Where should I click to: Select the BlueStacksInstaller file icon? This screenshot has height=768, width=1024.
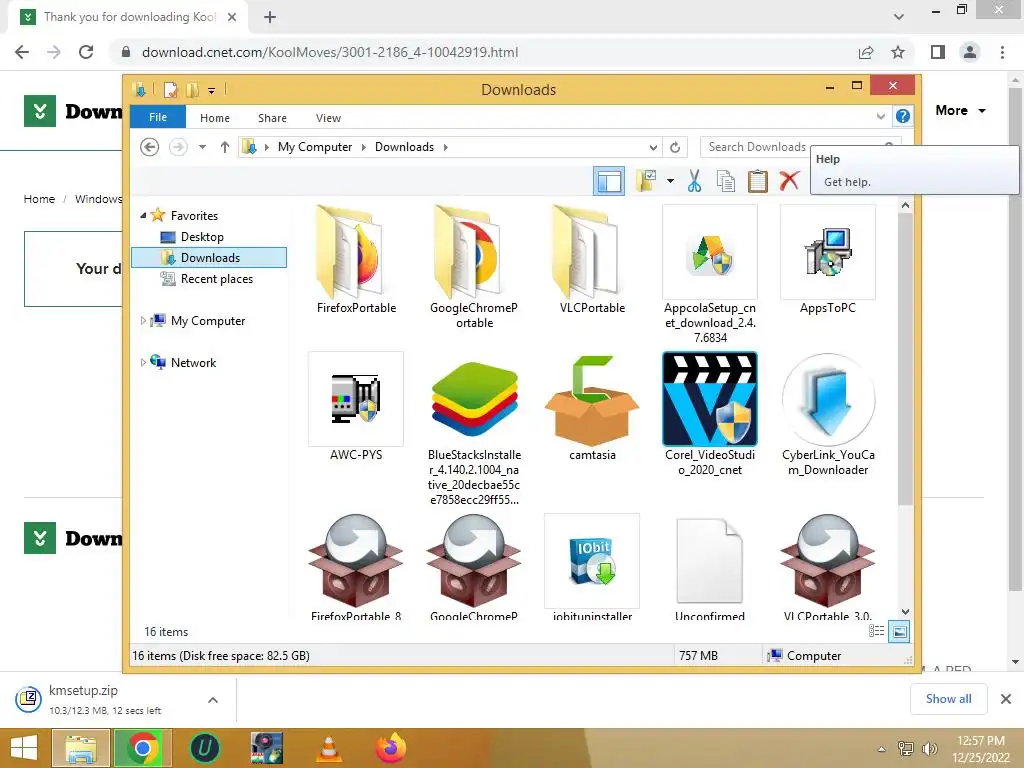pyautogui.click(x=474, y=399)
